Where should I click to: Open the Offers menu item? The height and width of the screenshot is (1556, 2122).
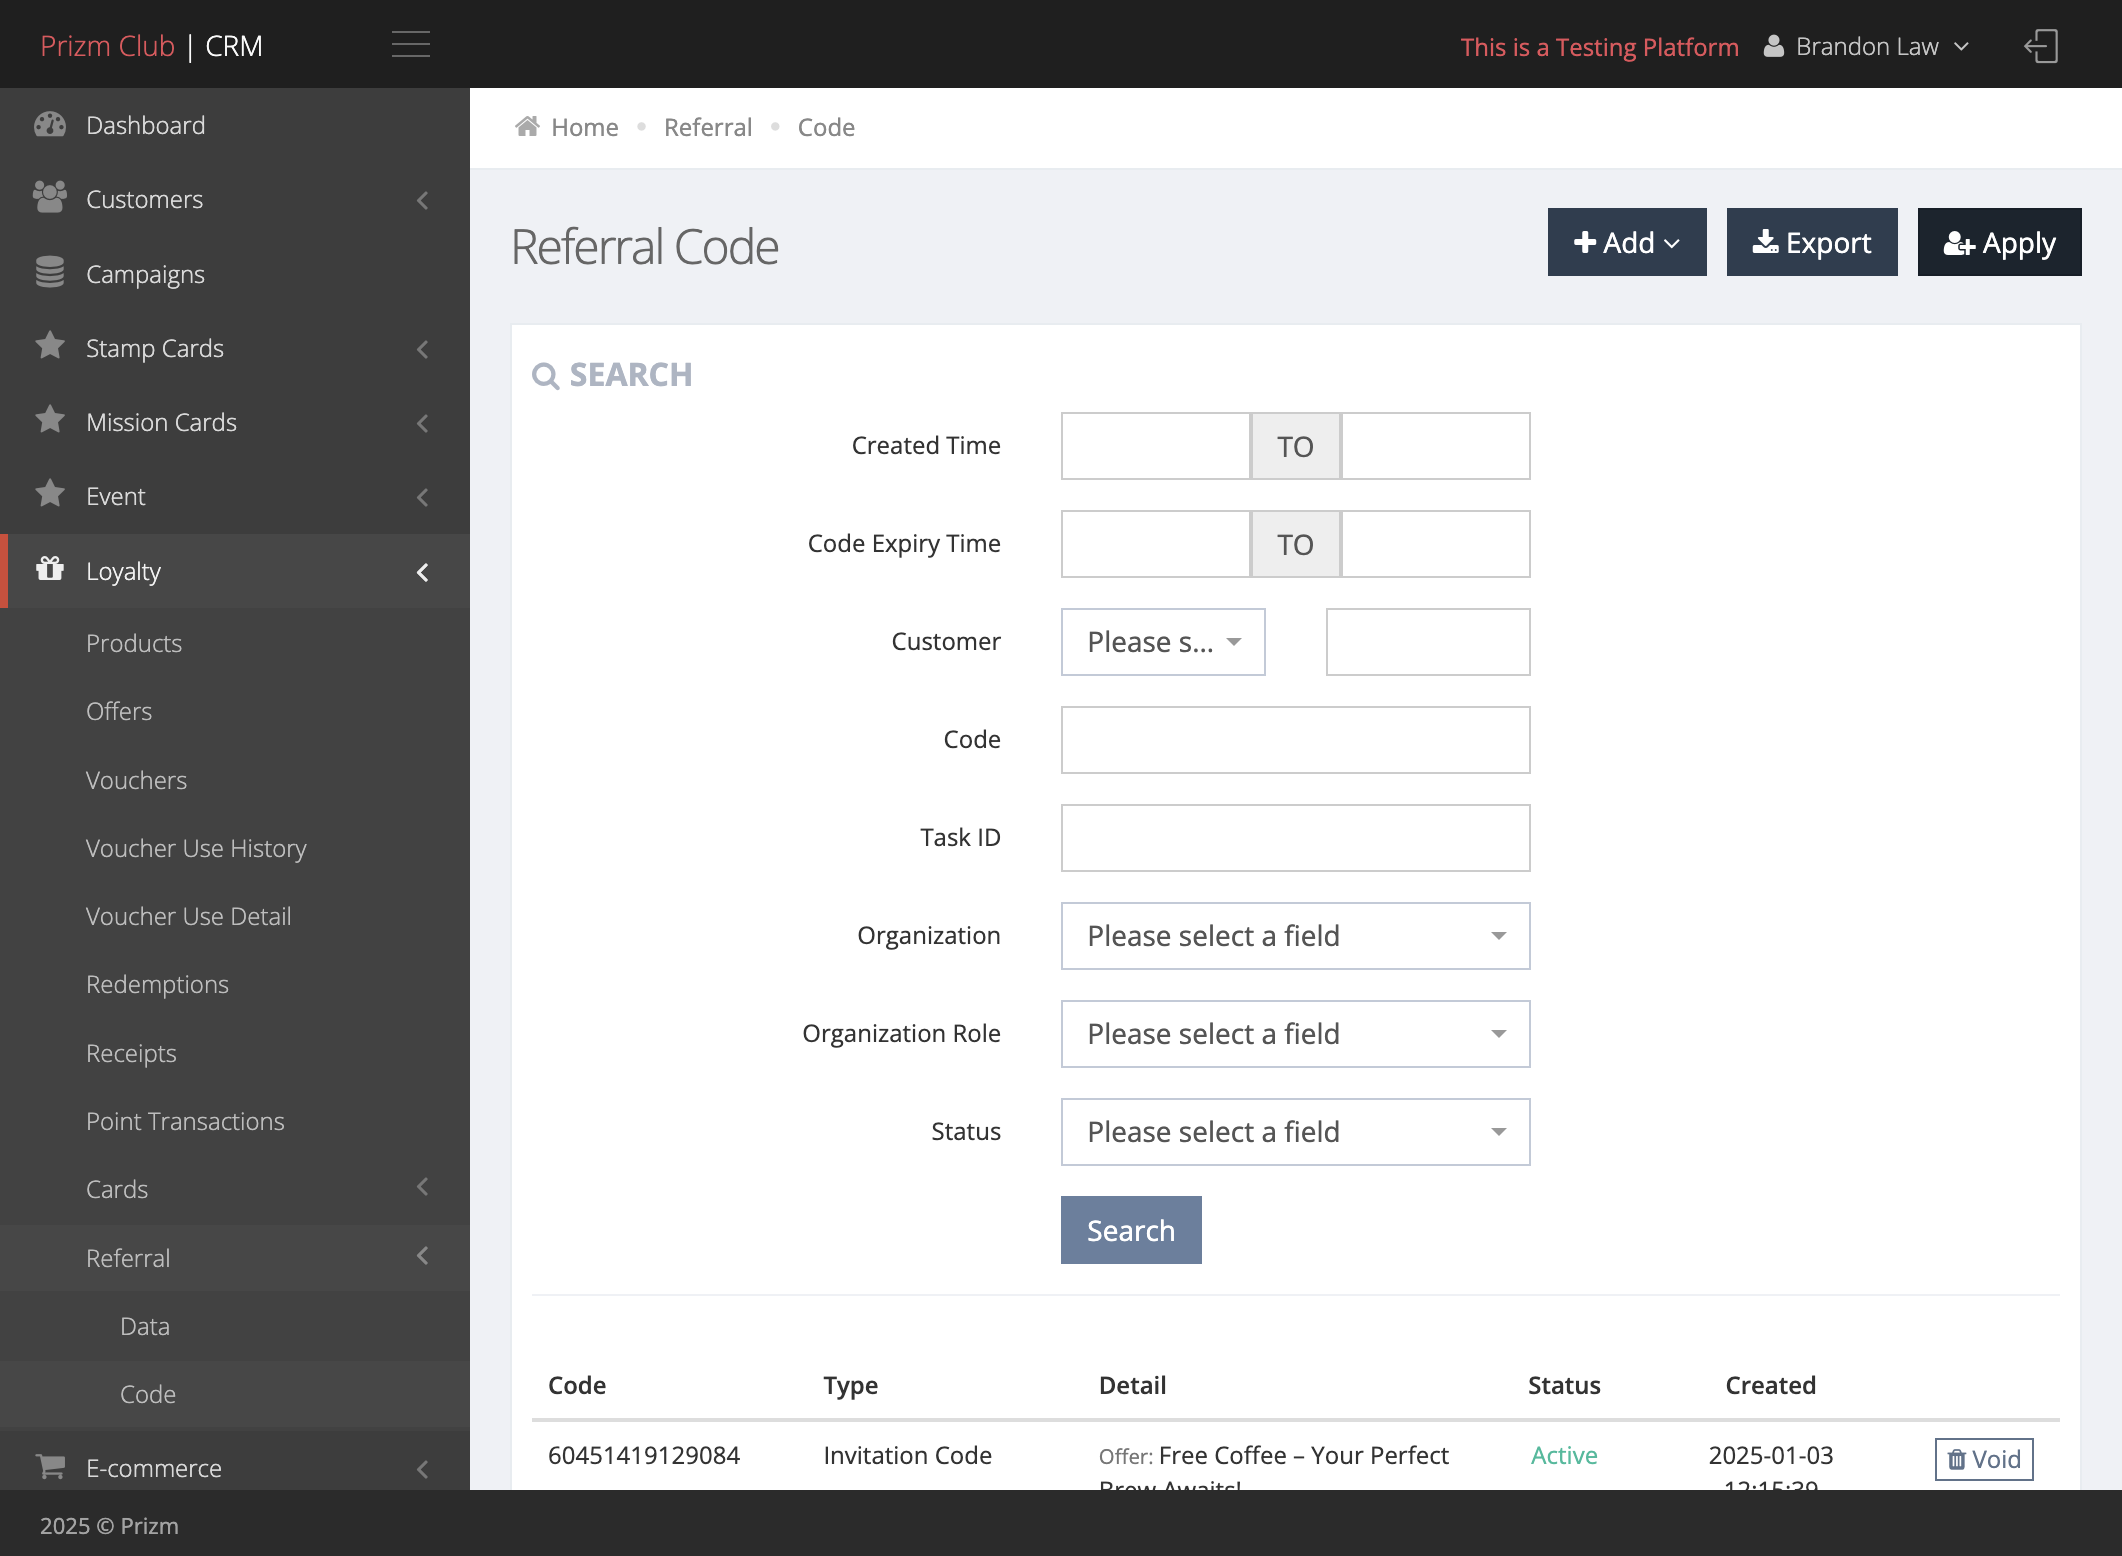click(119, 711)
